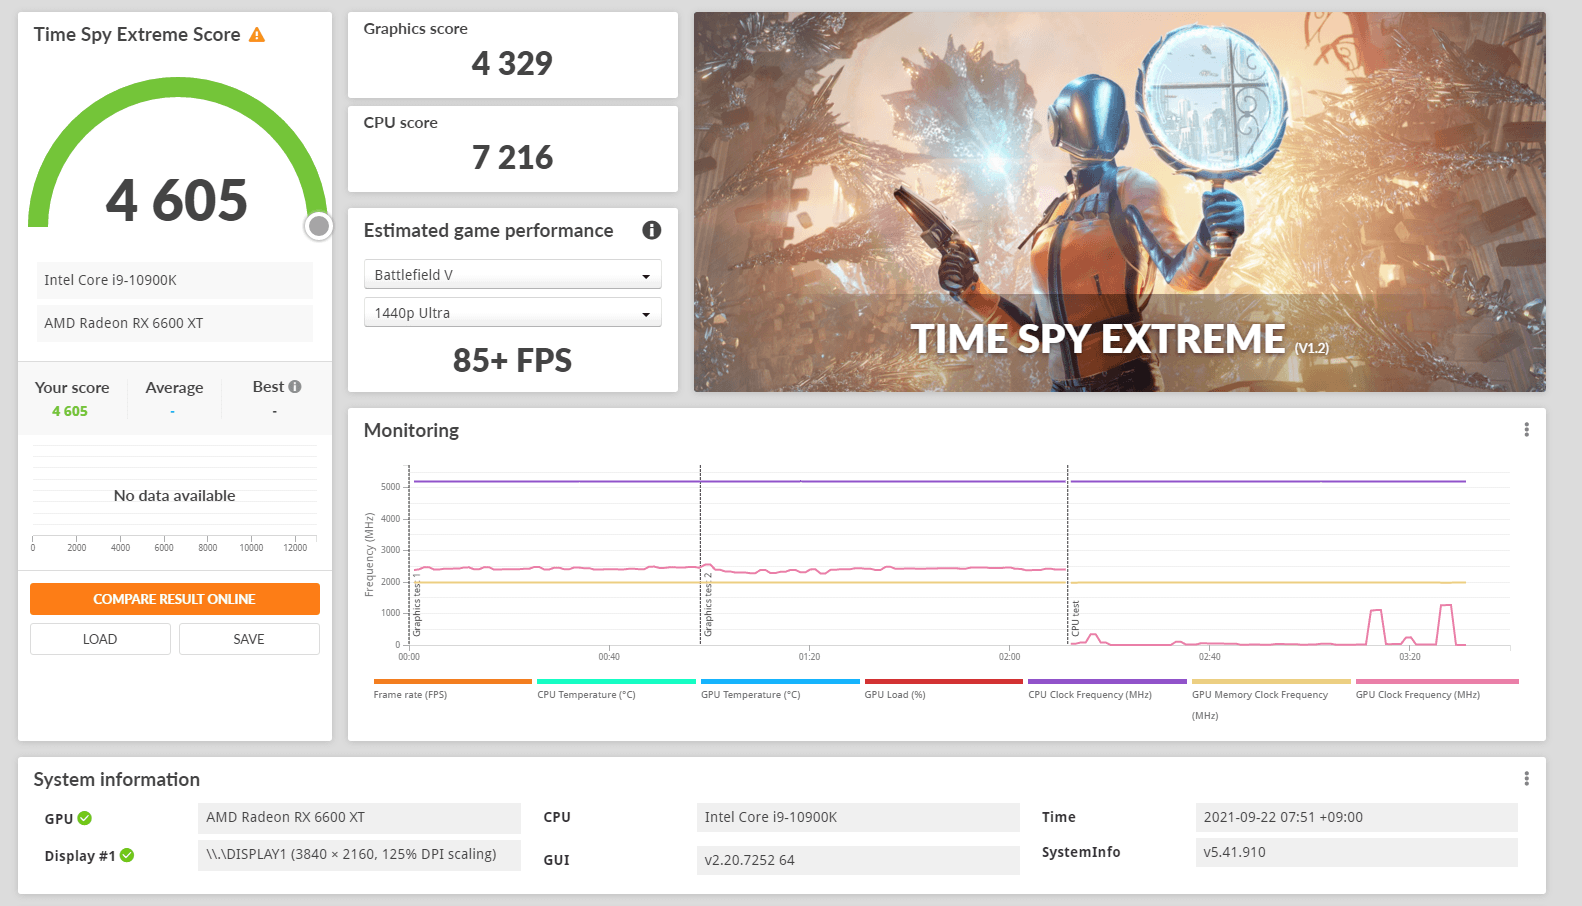
Task: Click the orange warning icon beside Time Spy Extreme Score
Action: tap(257, 35)
